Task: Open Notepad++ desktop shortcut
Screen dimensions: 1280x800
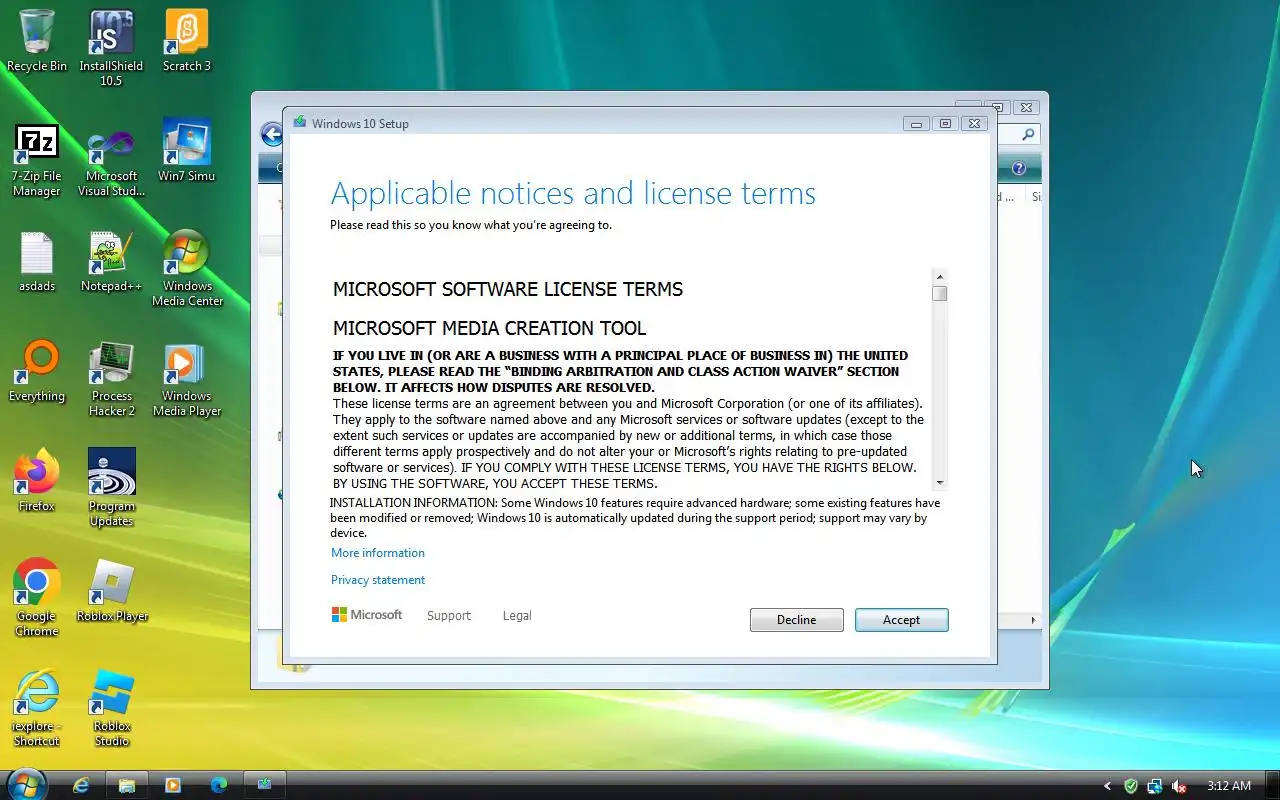Action: [111, 262]
